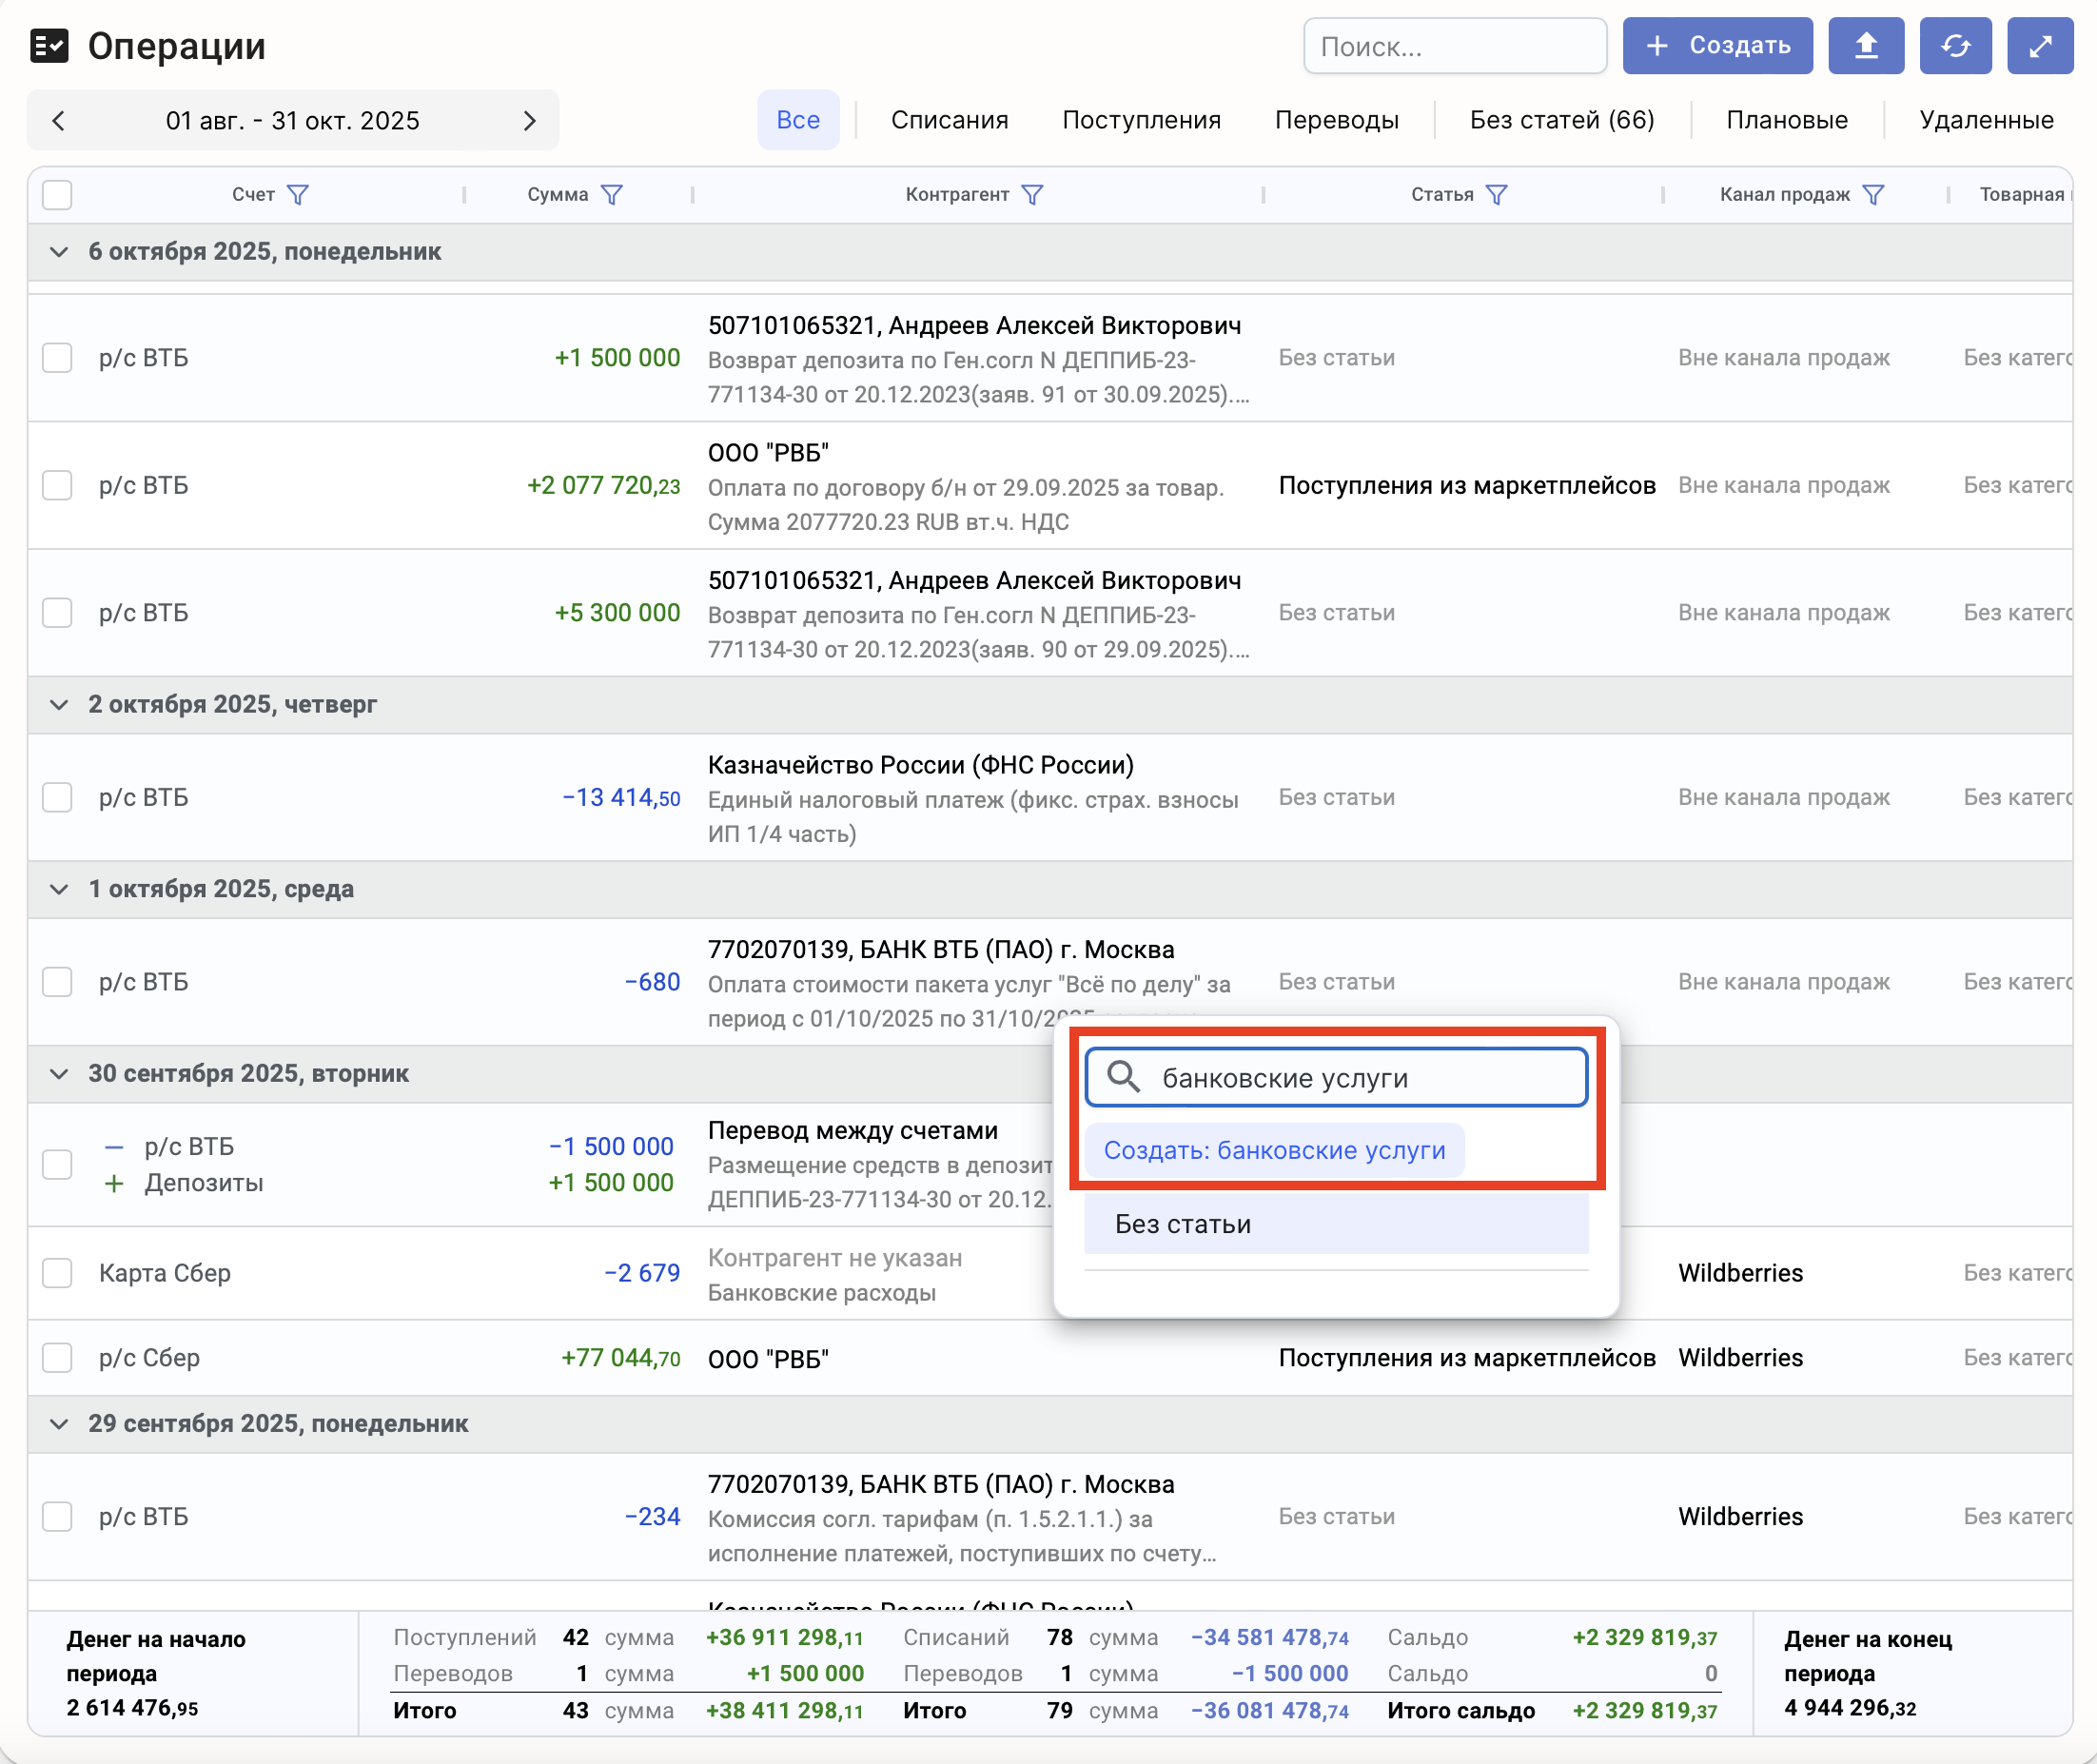Open the Счет column filter icon

298,195
